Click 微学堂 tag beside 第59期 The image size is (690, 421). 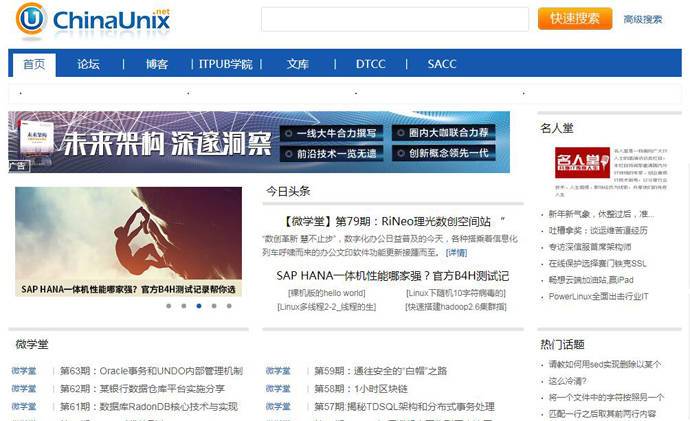pos(278,371)
